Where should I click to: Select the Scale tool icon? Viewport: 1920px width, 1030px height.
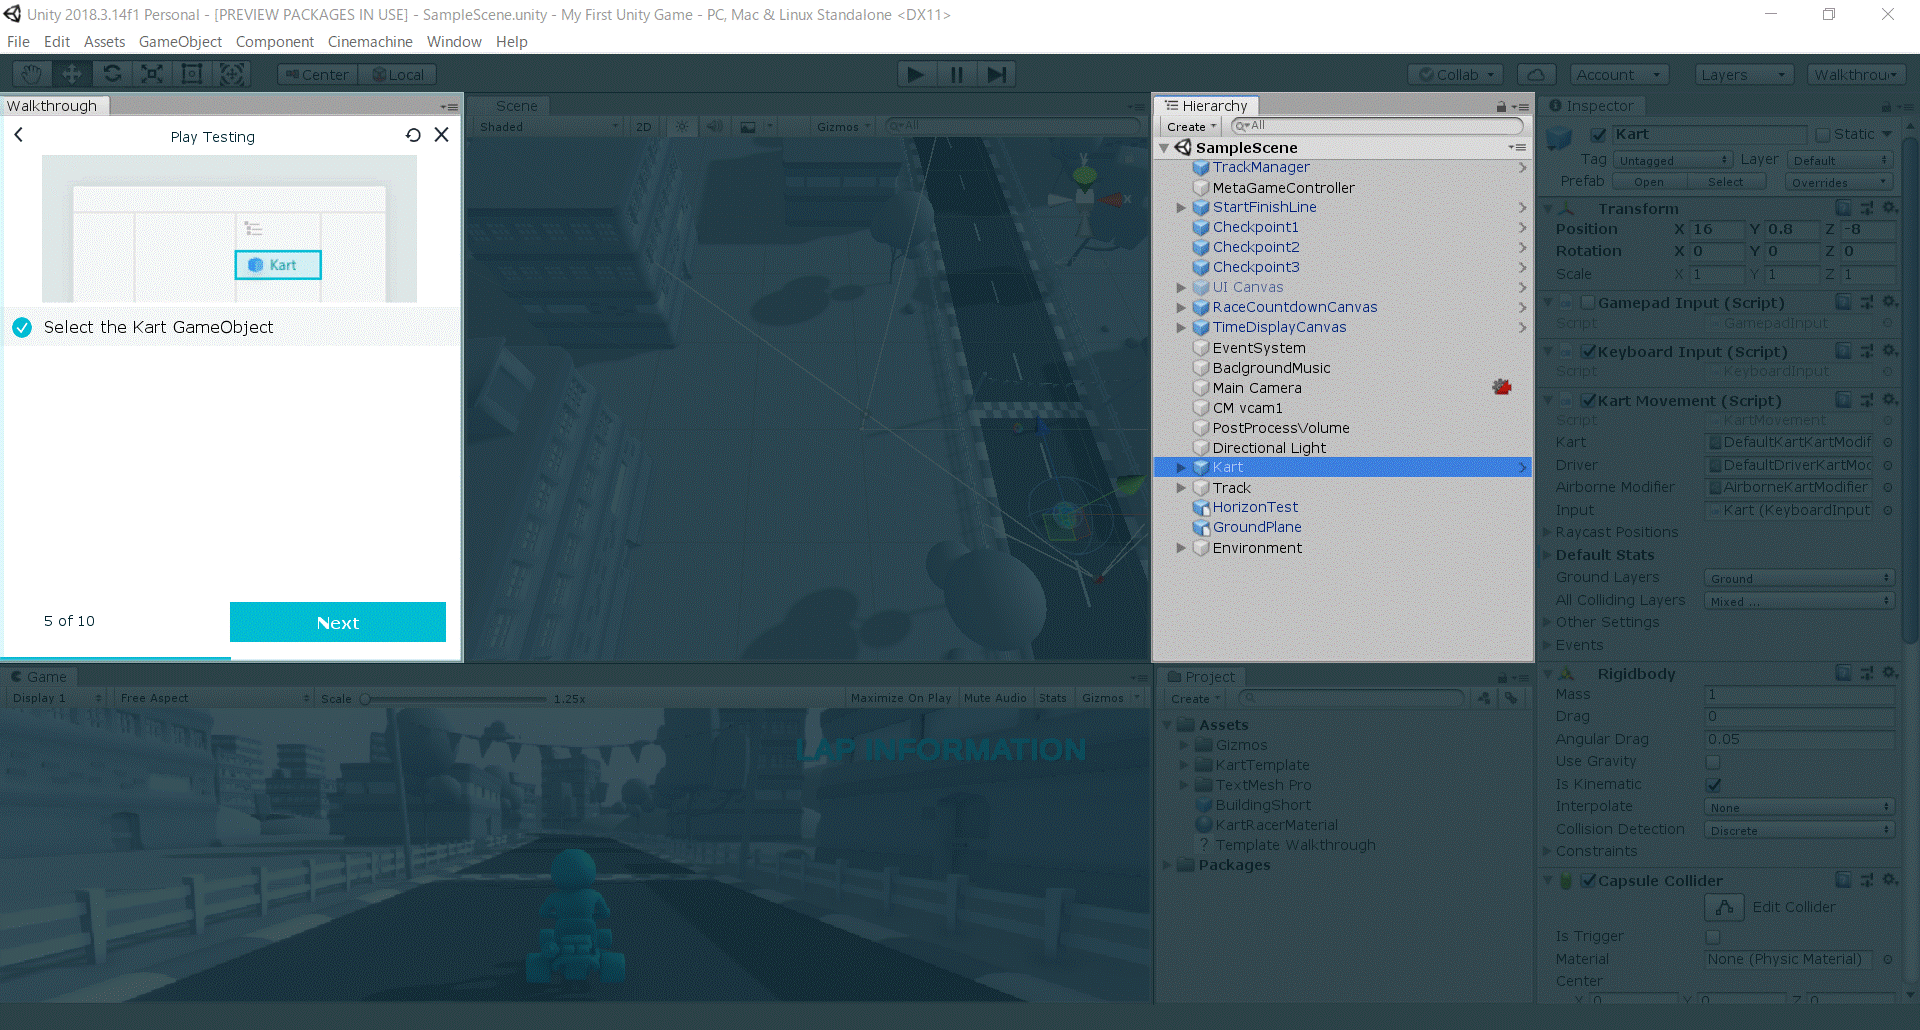click(152, 74)
